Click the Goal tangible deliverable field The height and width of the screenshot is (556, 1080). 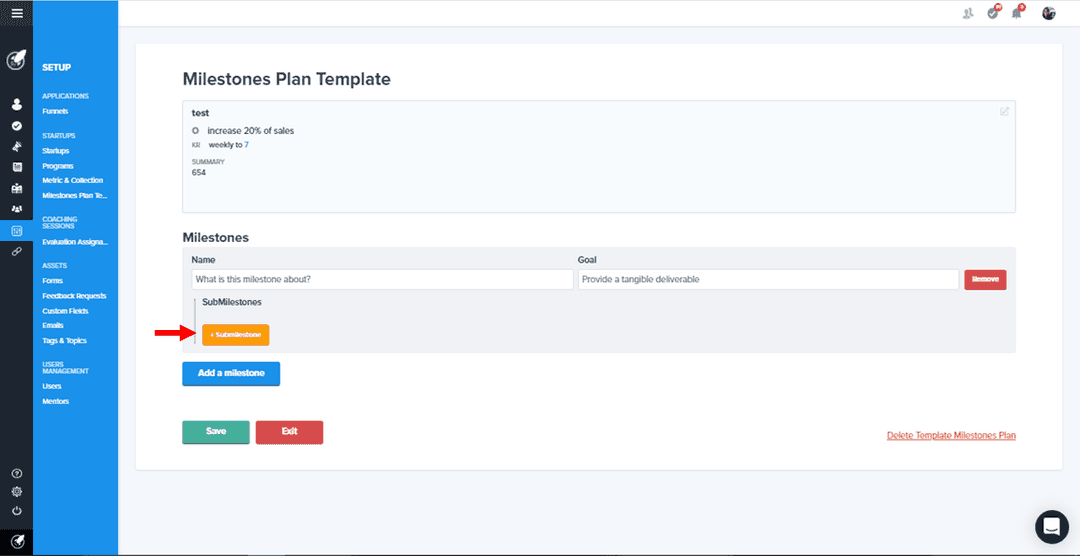click(x=768, y=280)
